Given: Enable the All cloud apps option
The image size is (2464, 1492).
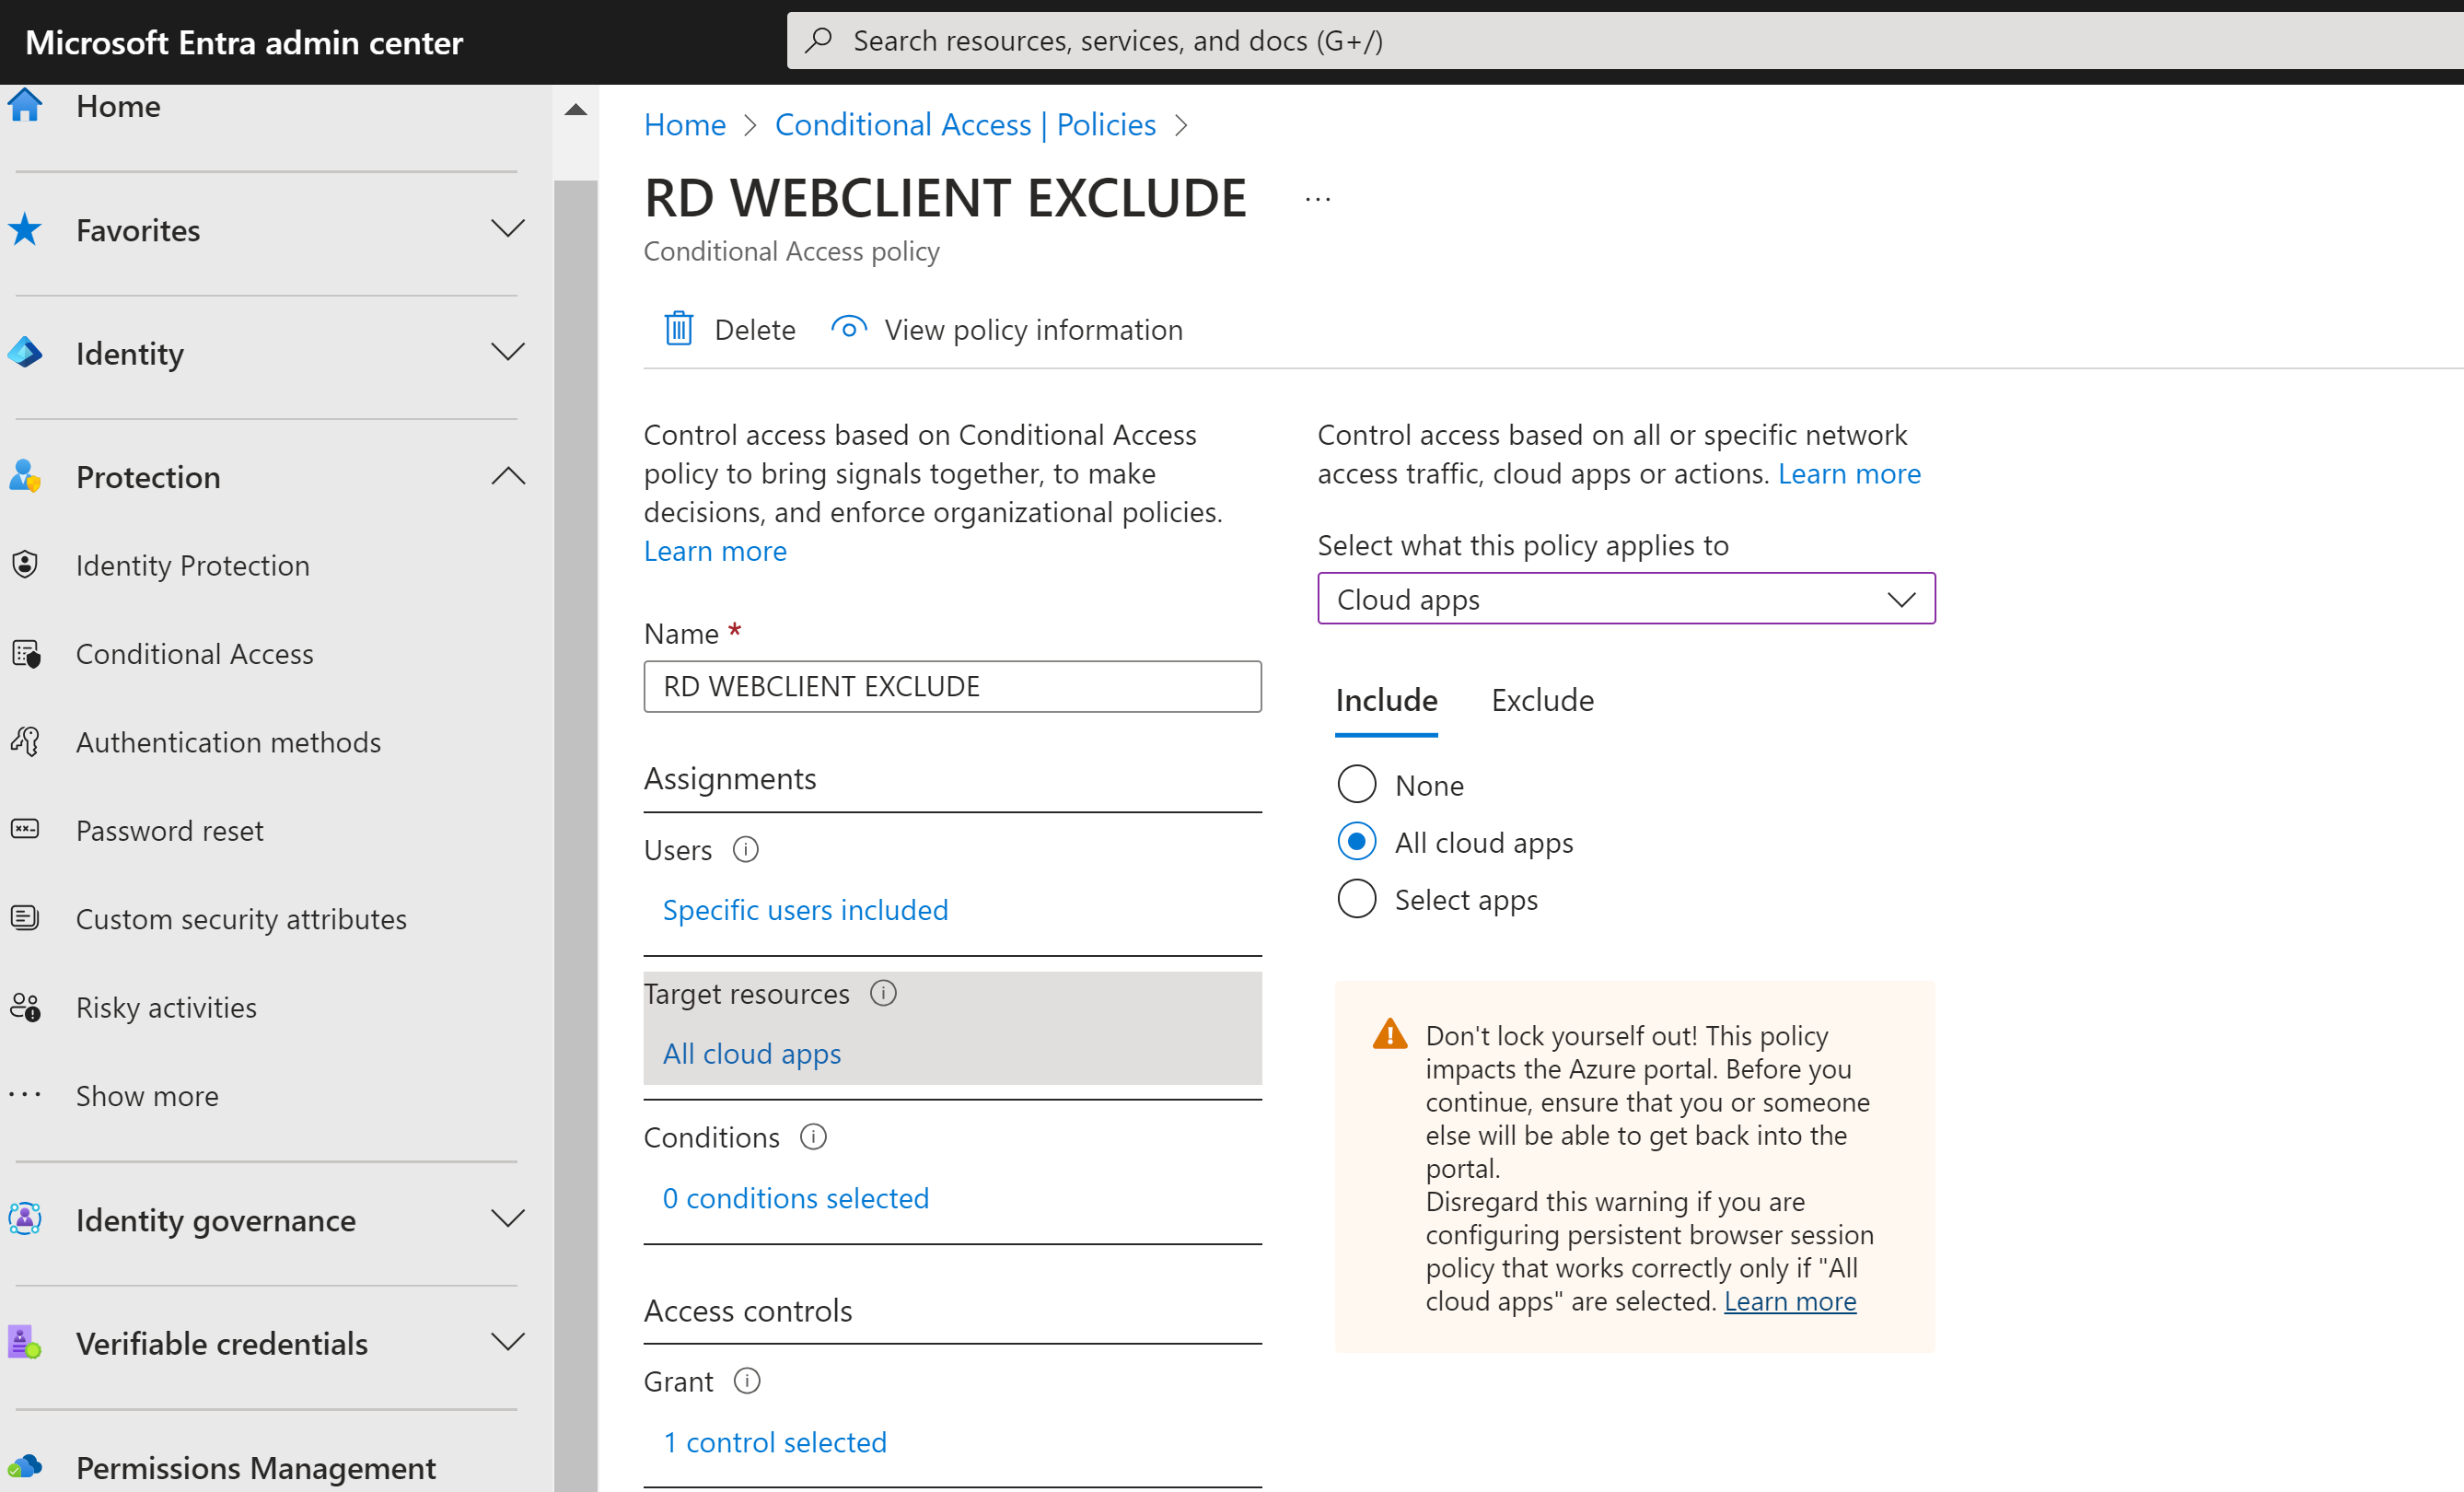Looking at the screenshot, I should point(1356,841).
